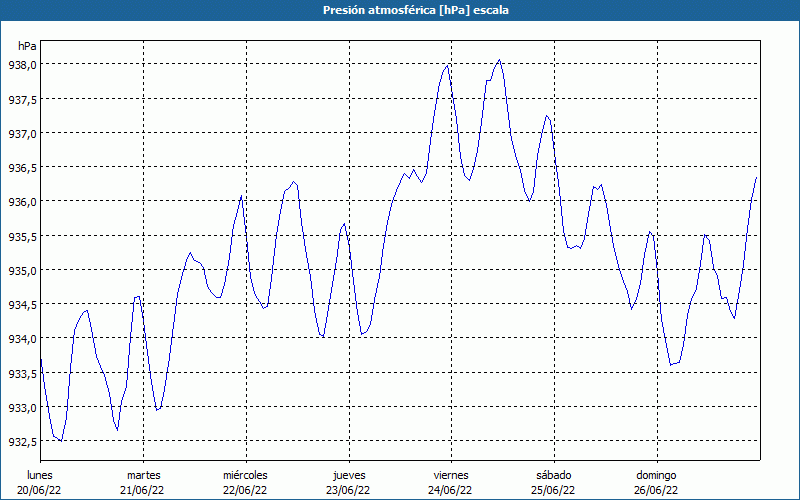Click the 937,0 axis value
800x500 pixels.
[22, 134]
